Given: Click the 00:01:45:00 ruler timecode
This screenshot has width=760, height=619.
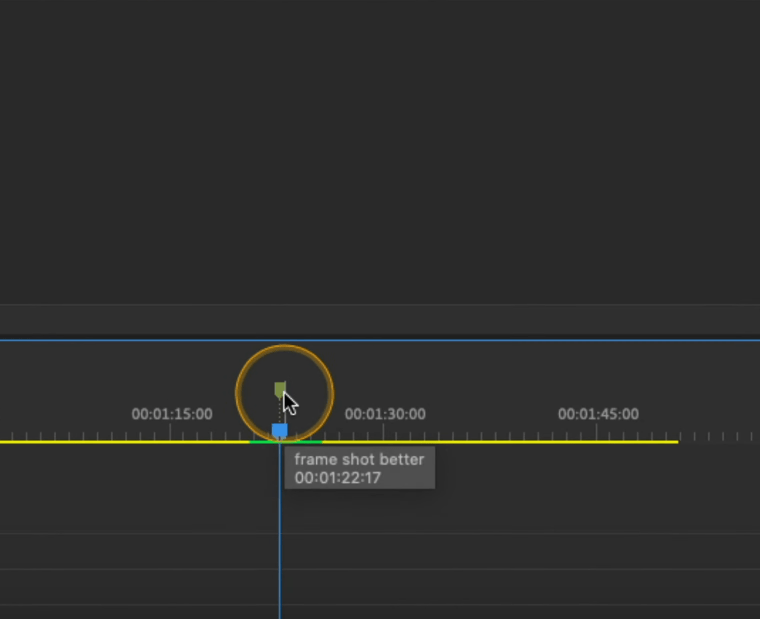Looking at the screenshot, I should click(598, 414).
